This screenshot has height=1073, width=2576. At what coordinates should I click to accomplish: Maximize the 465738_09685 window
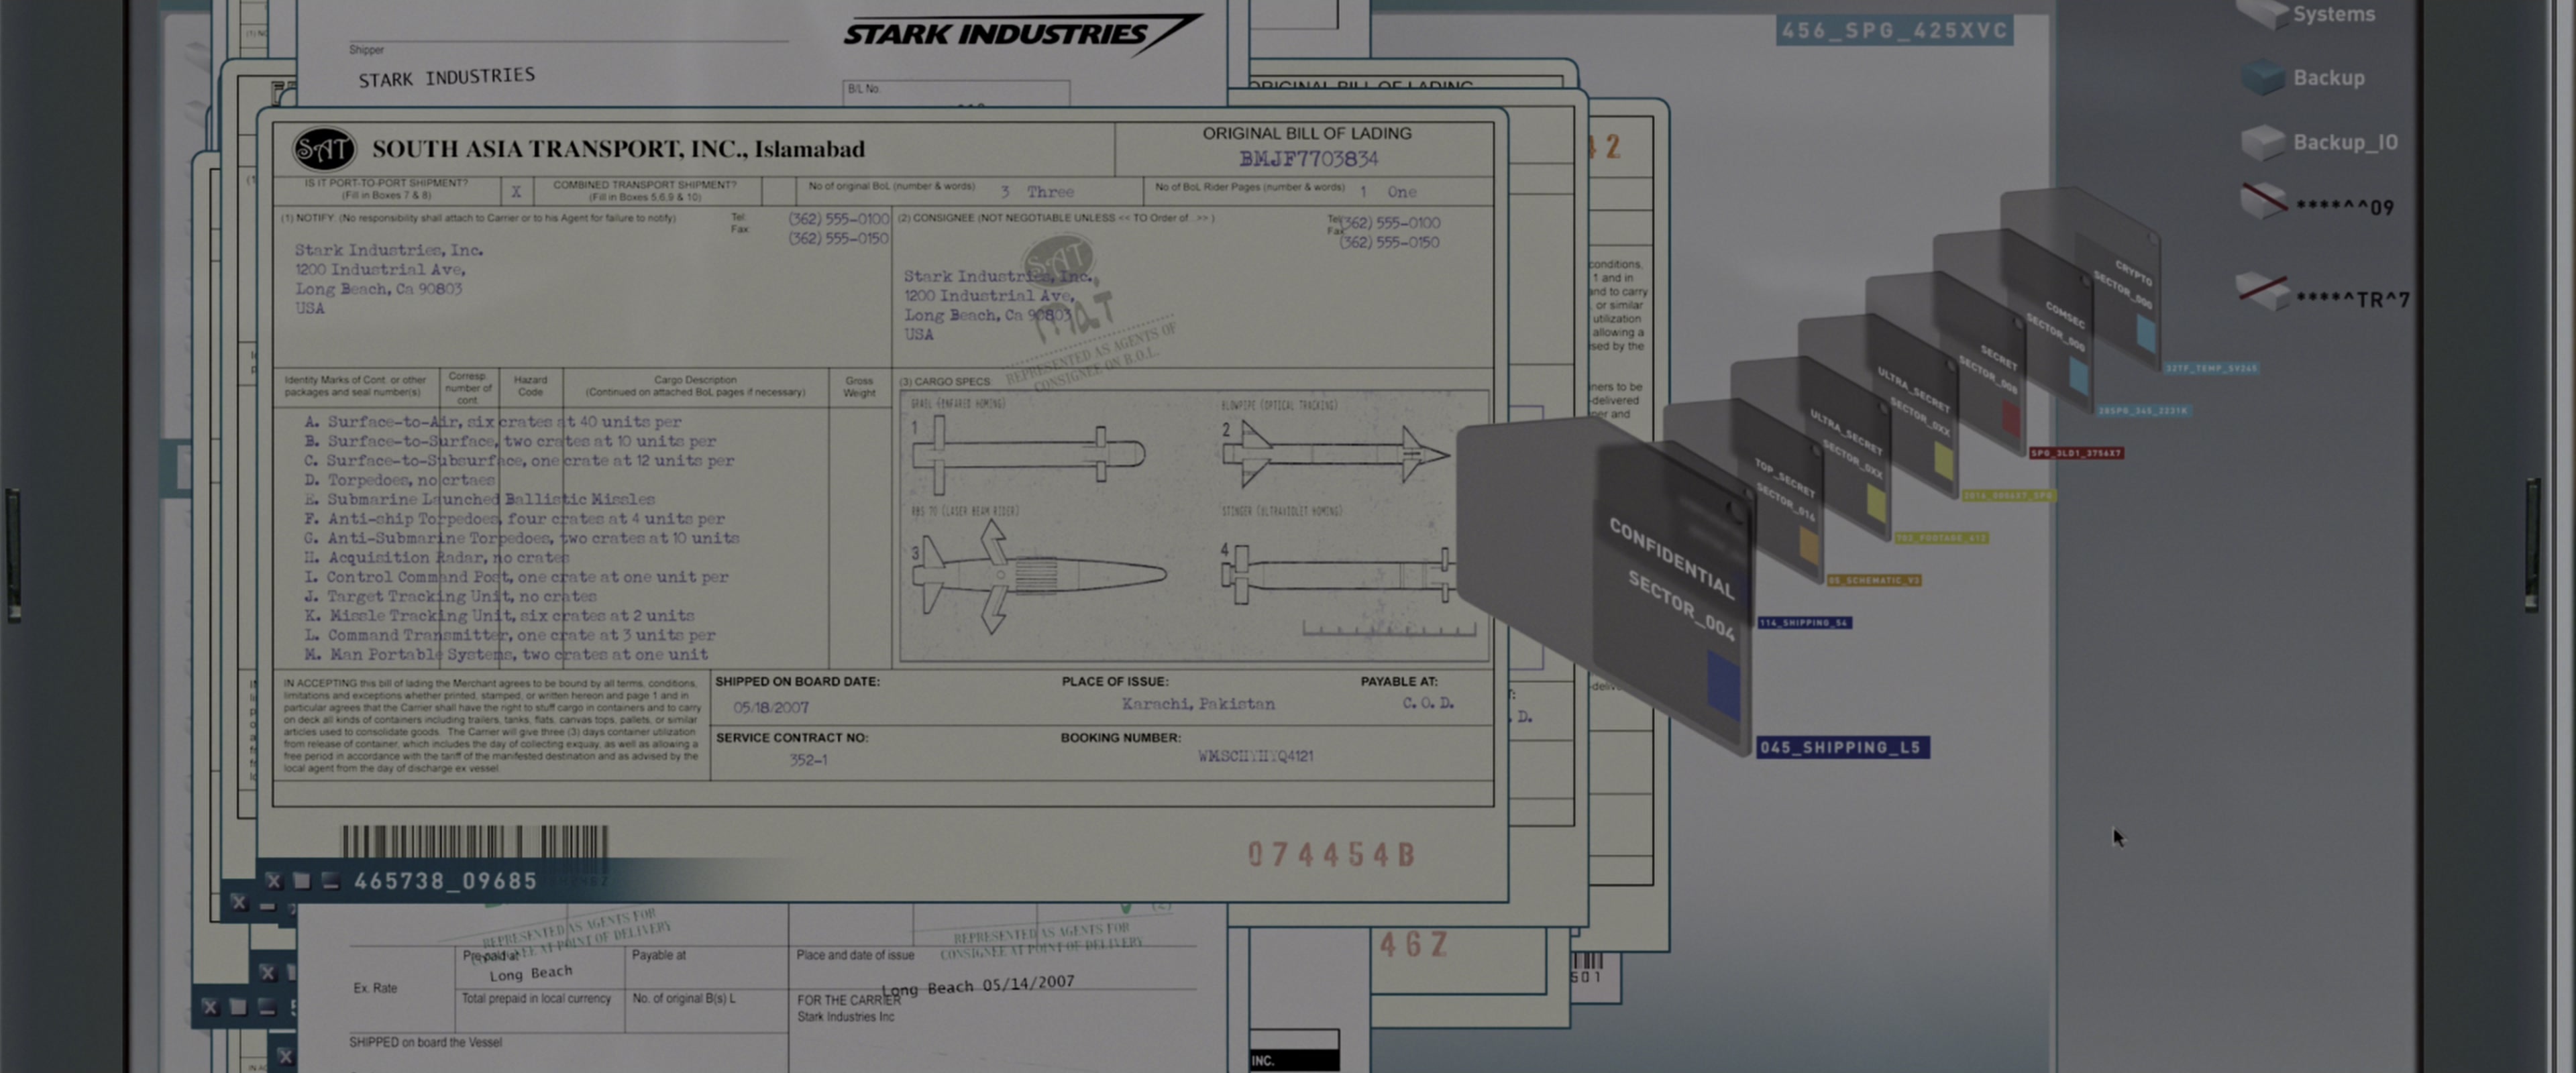[302, 881]
